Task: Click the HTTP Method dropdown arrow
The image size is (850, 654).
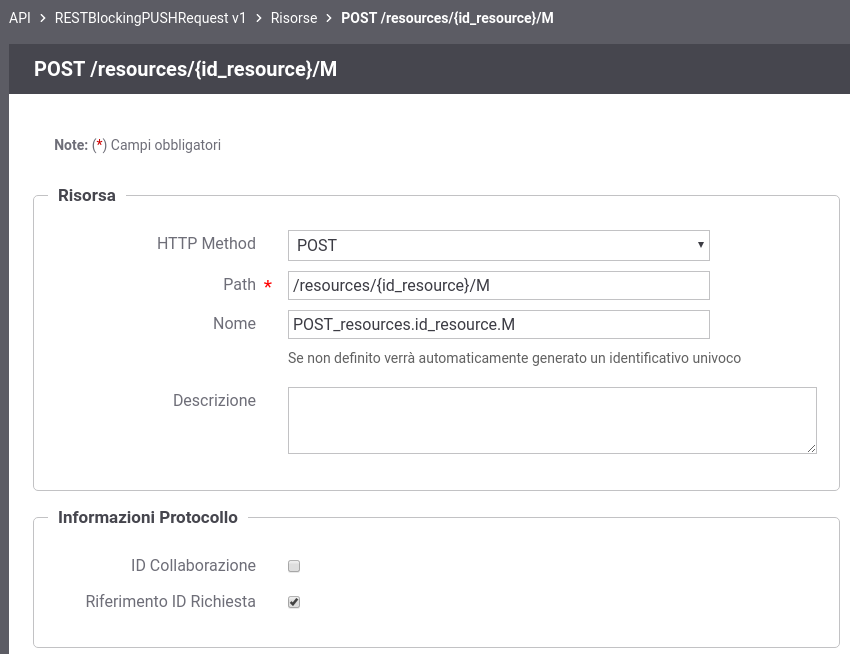Action: [x=700, y=245]
